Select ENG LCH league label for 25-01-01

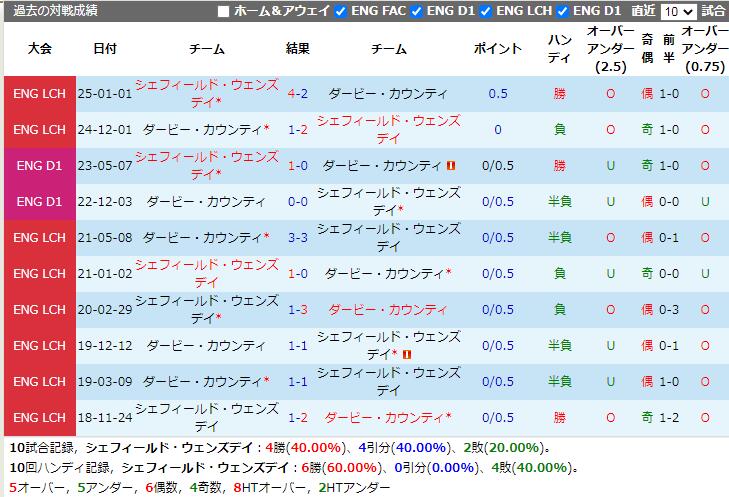coord(40,94)
